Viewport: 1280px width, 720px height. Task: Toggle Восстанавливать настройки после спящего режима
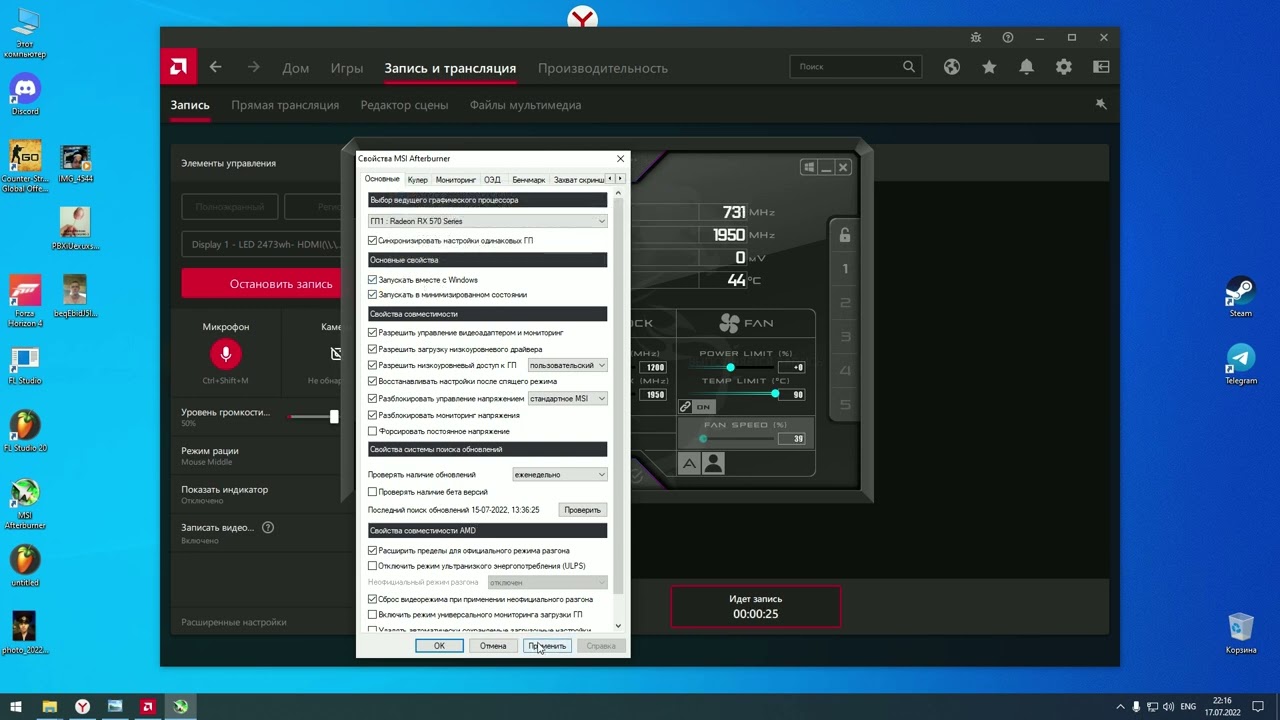pyautogui.click(x=373, y=381)
